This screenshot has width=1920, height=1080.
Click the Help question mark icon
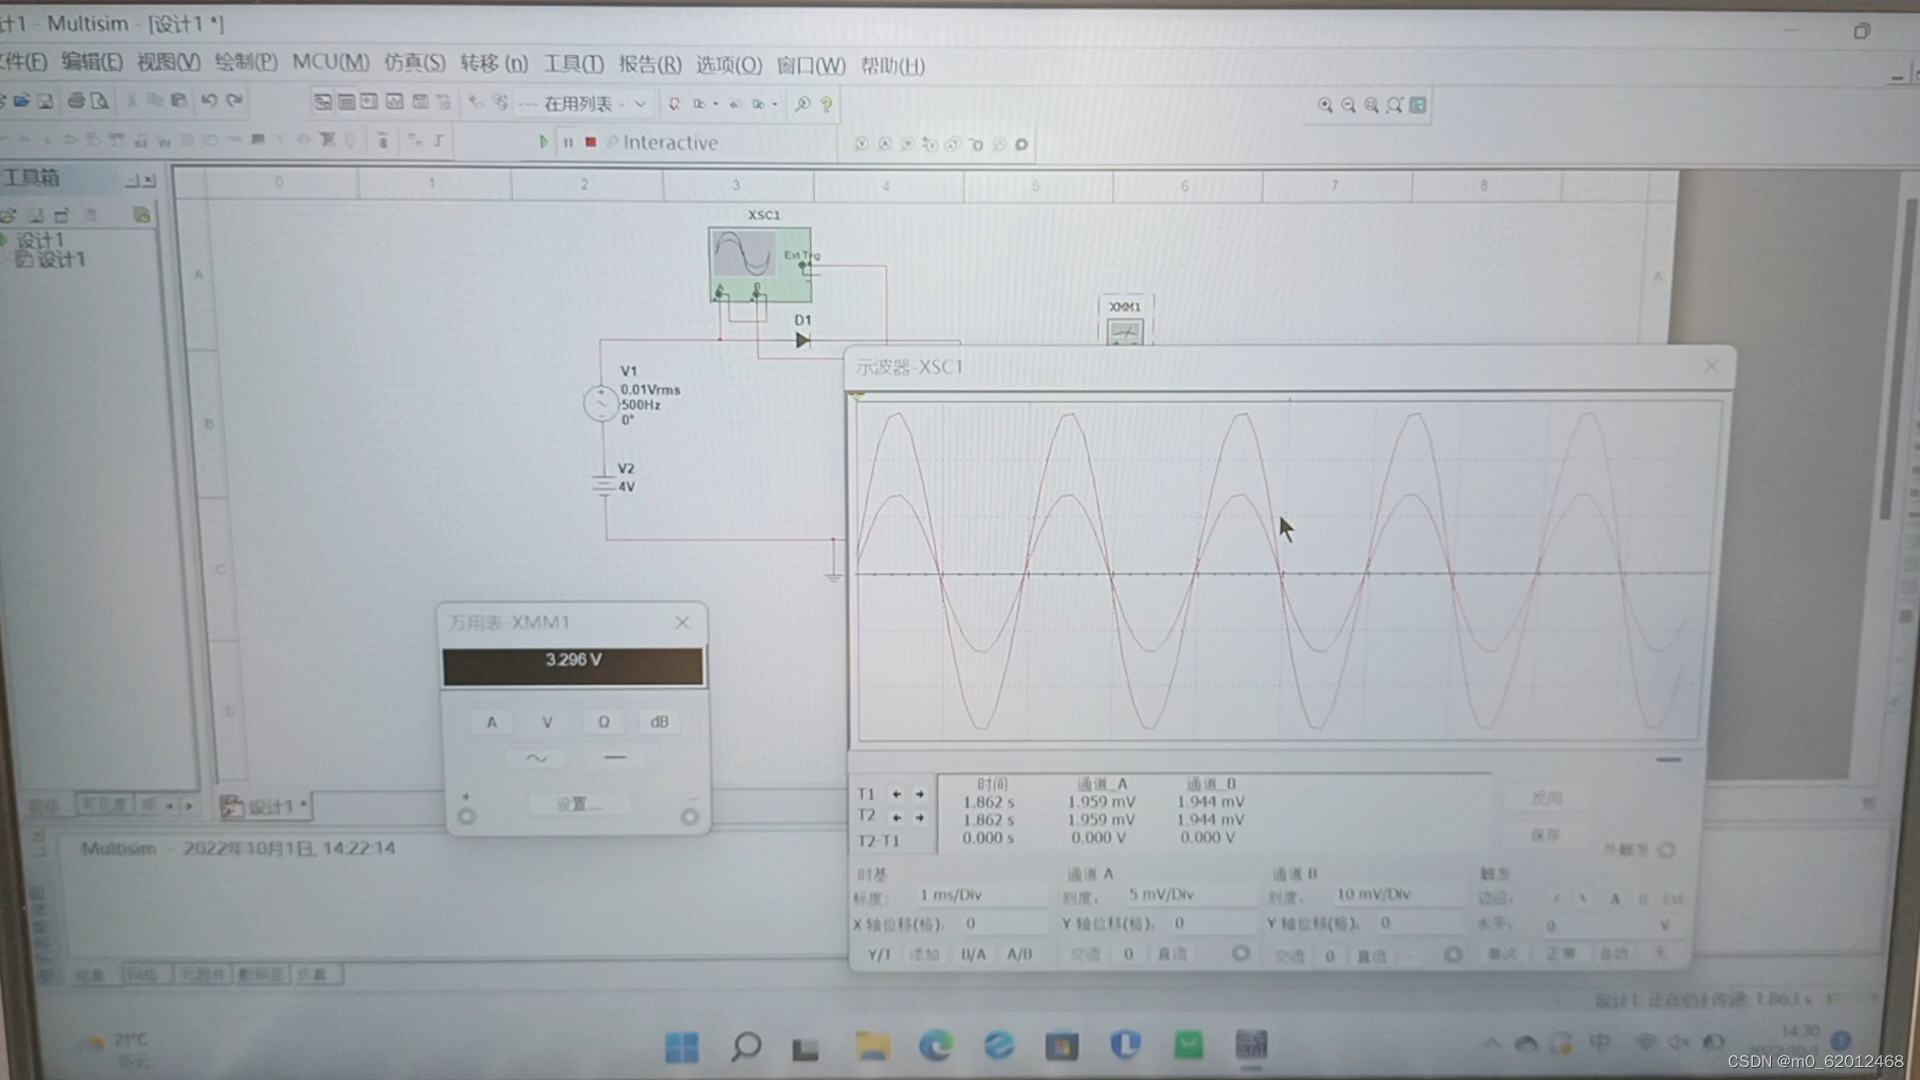826,104
